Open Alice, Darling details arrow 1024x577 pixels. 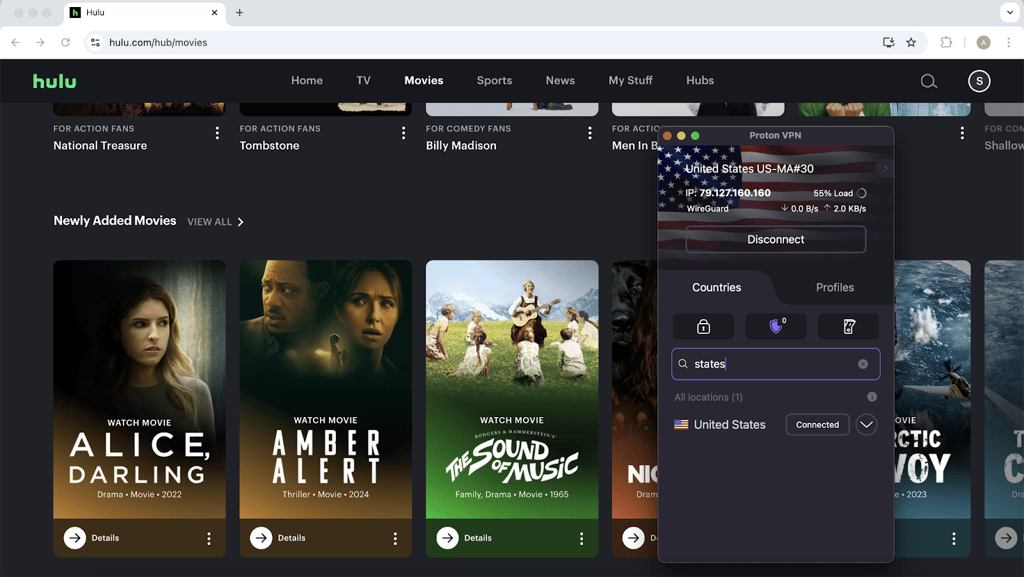pos(75,538)
